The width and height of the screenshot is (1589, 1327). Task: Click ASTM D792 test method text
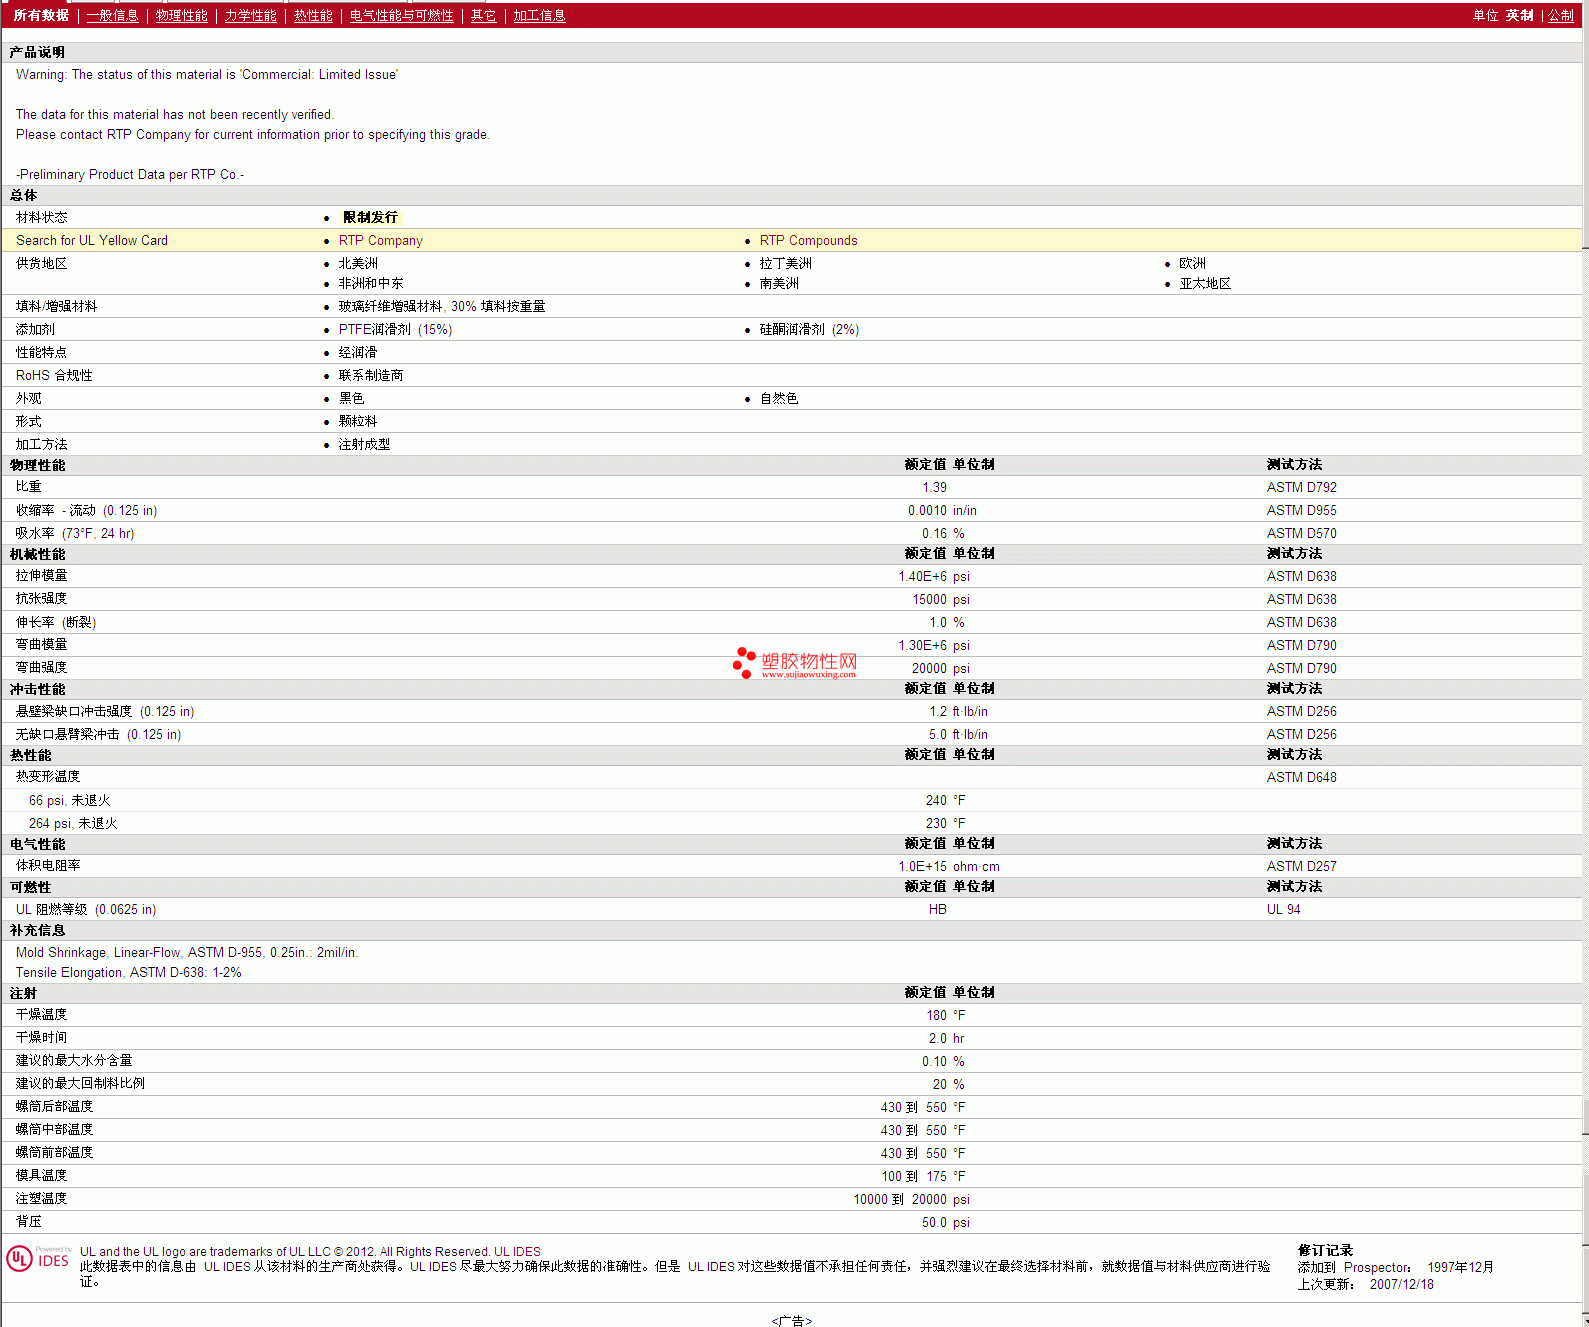pos(1301,488)
